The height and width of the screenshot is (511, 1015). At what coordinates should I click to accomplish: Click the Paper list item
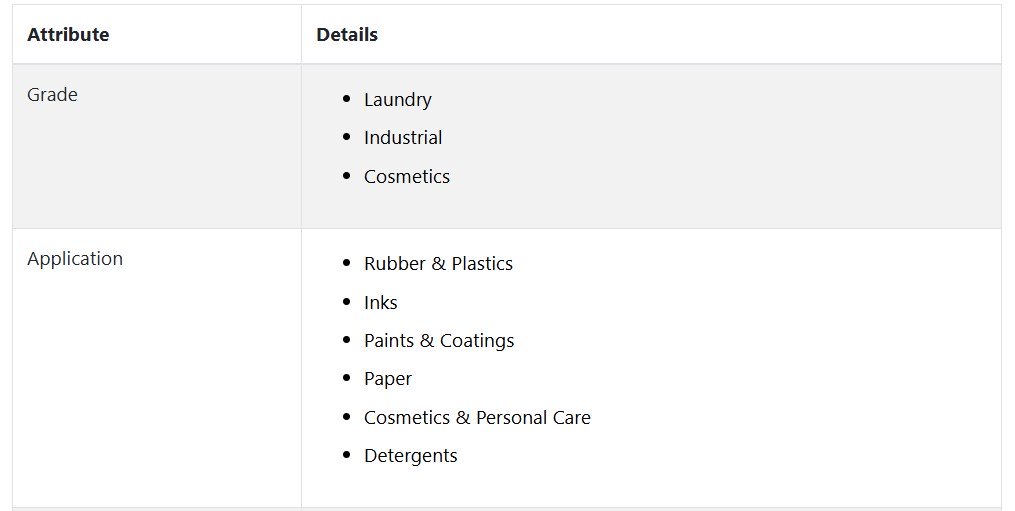[x=388, y=379]
